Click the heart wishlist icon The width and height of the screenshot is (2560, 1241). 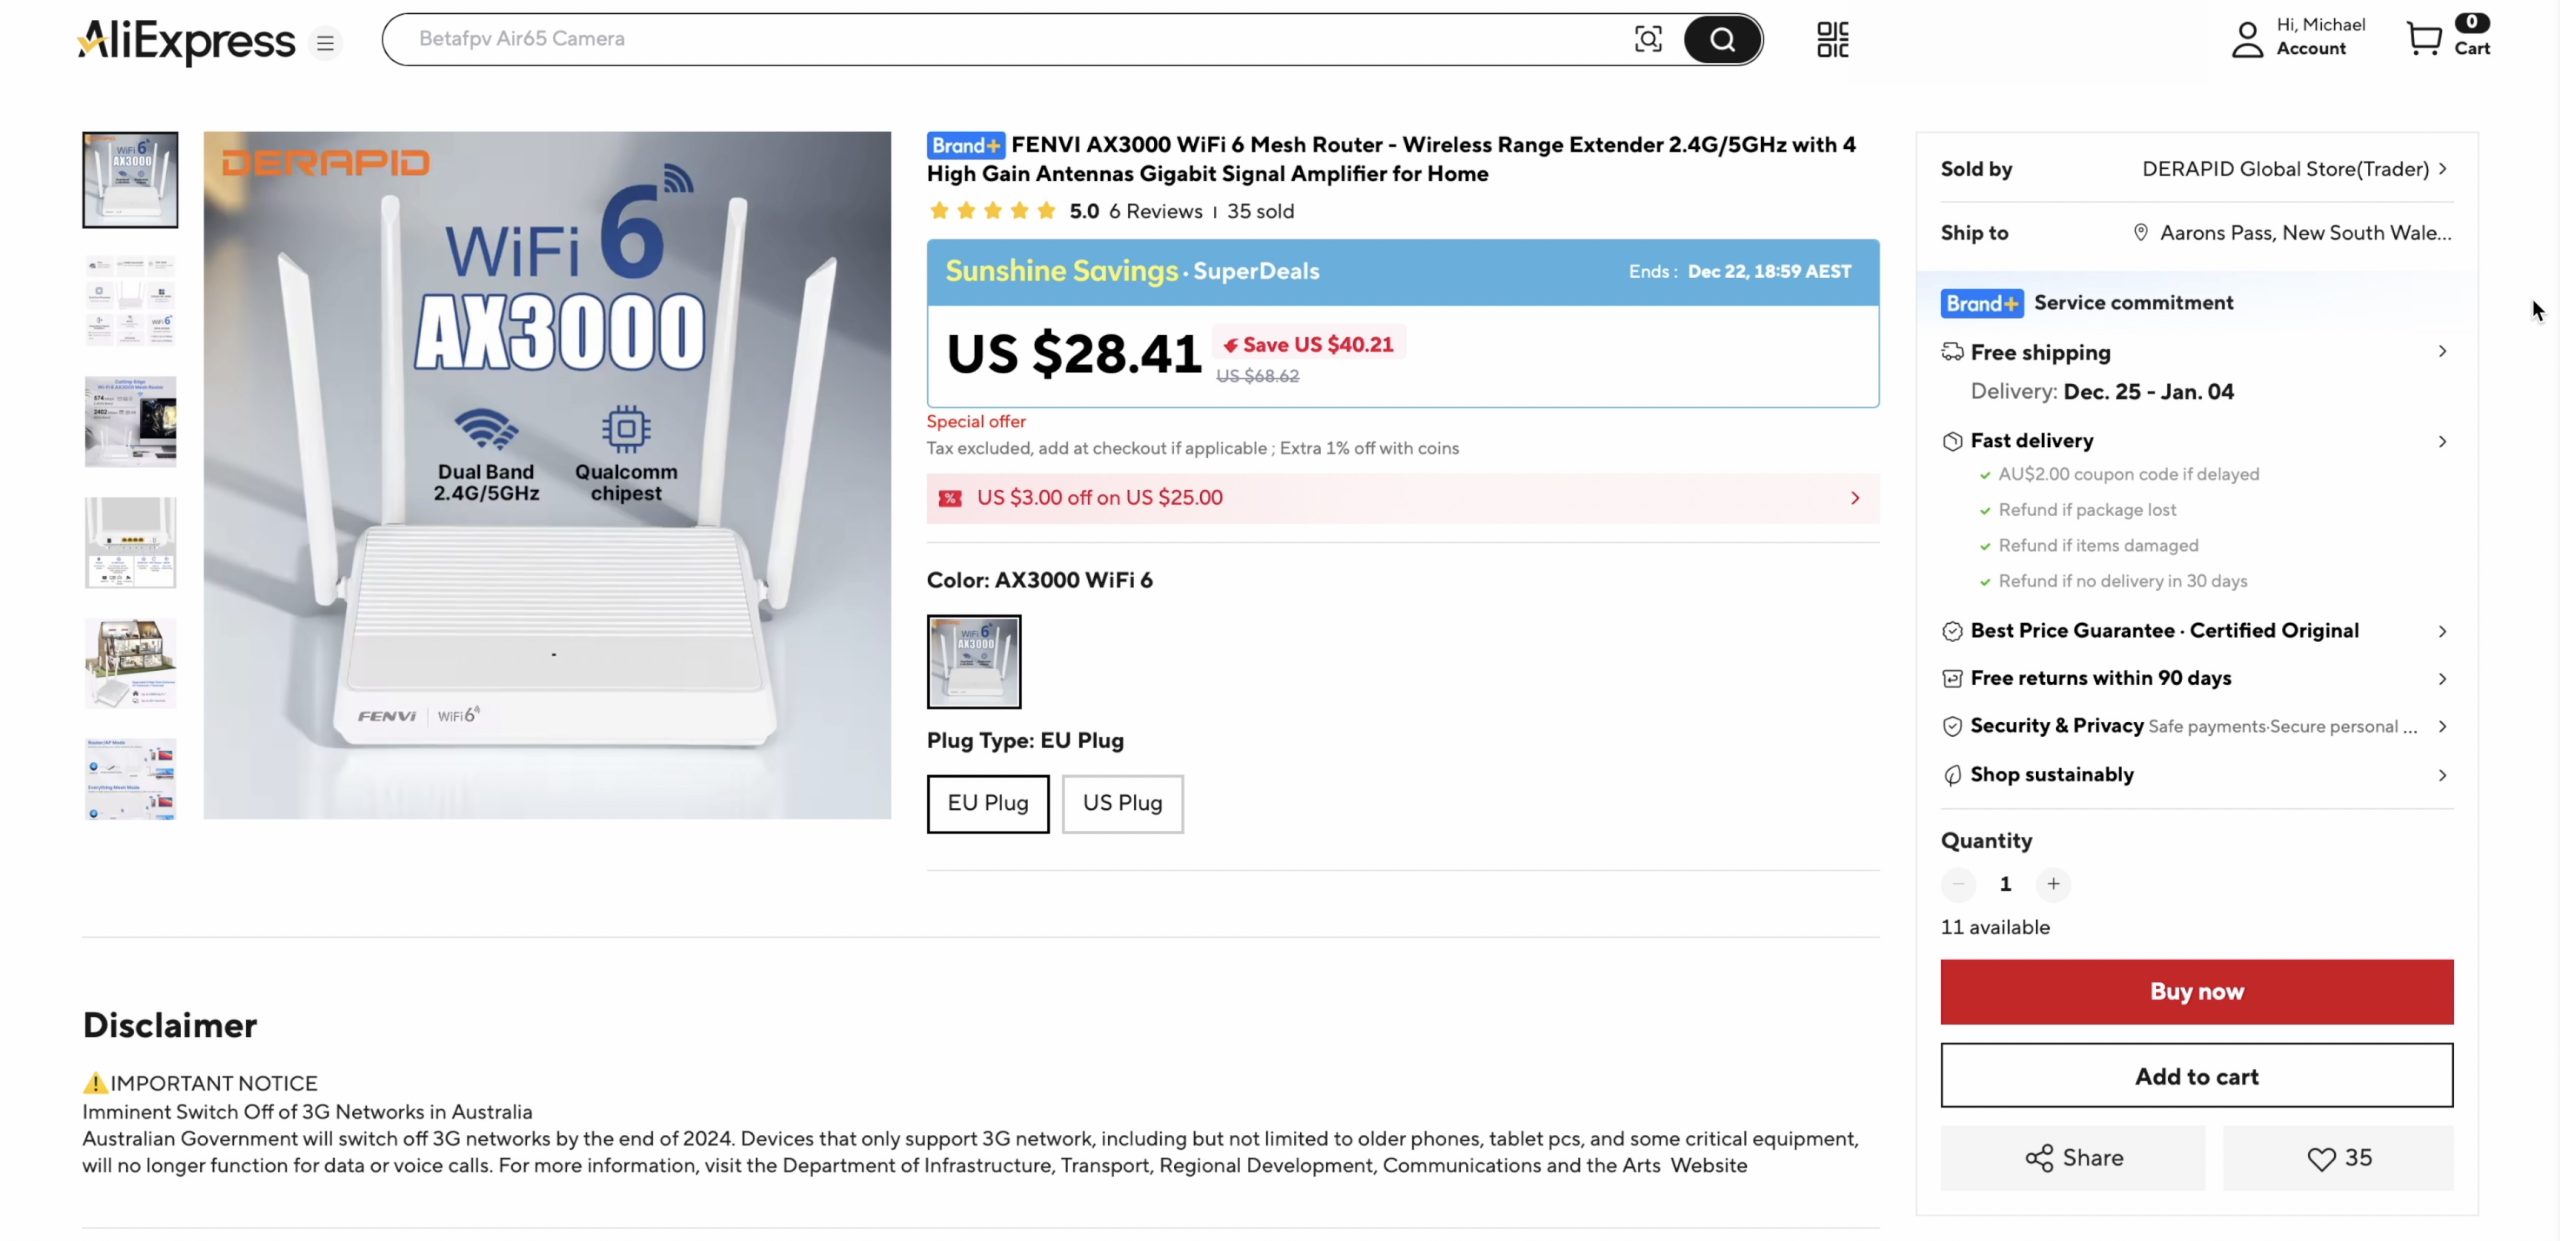coord(2320,1158)
